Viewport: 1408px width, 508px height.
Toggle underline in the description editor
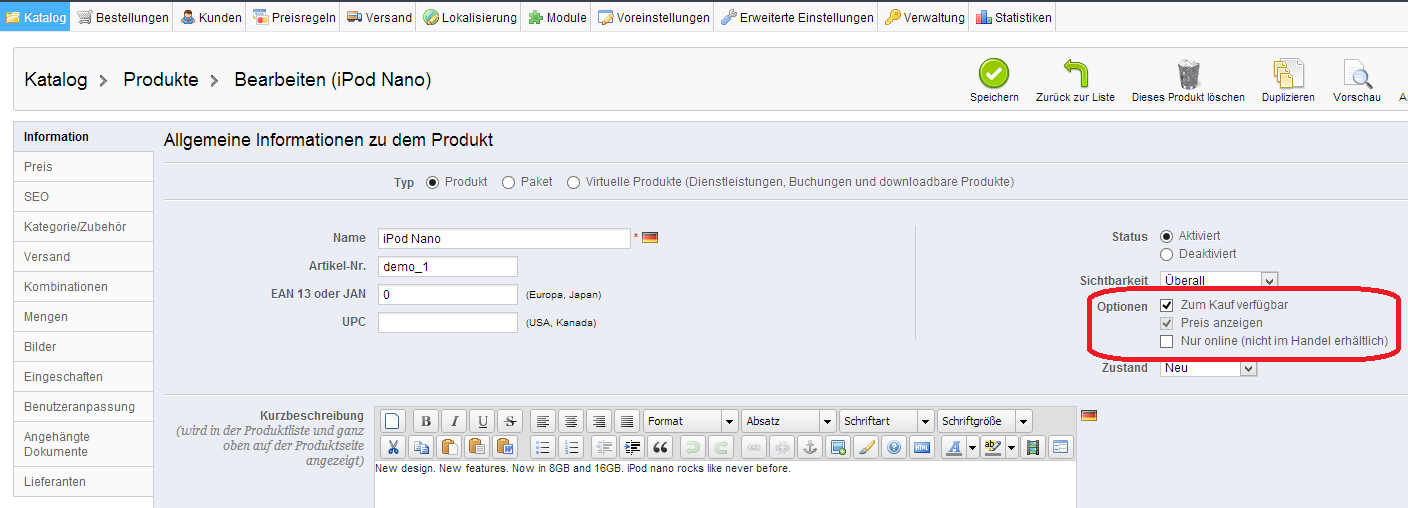pos(482,421)
